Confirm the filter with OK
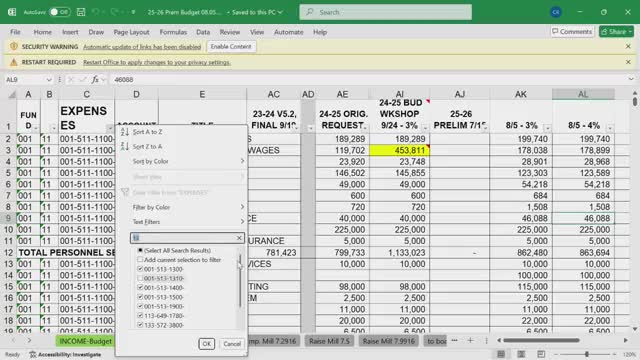This screenshot has width=640, height=360. 207,344
